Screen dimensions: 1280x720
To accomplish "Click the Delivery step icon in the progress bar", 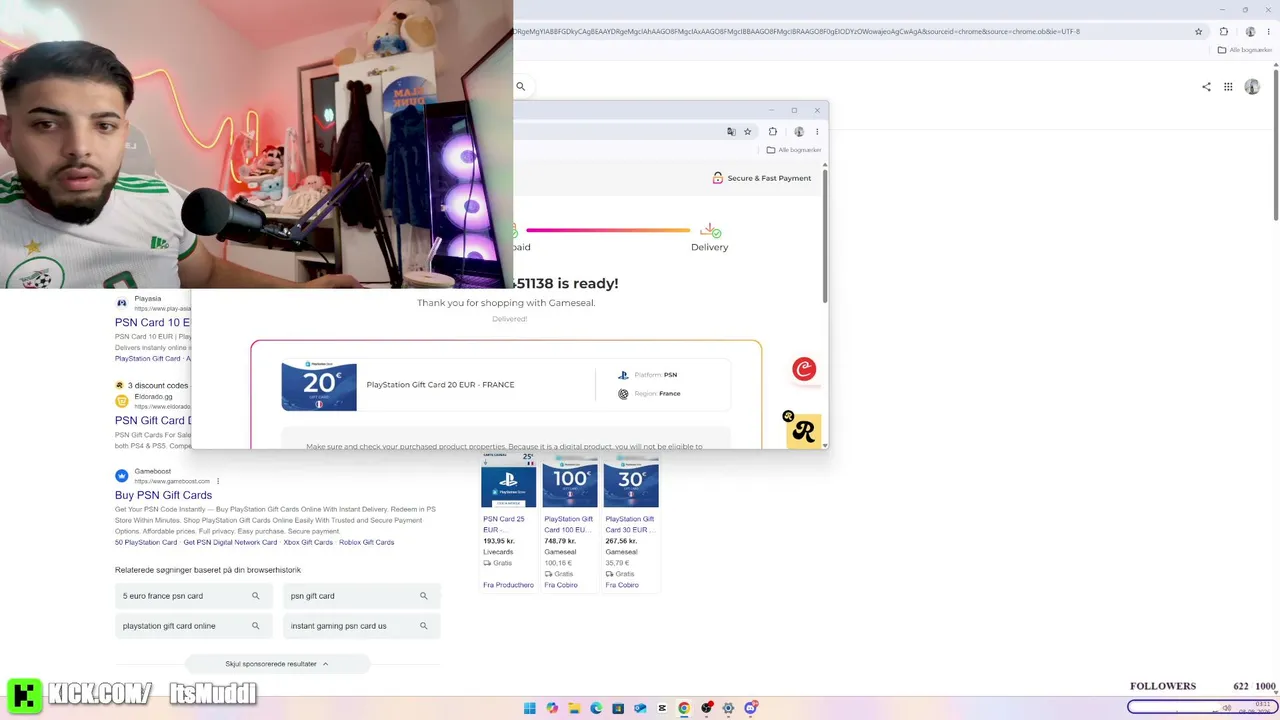I will pos(710,231).
